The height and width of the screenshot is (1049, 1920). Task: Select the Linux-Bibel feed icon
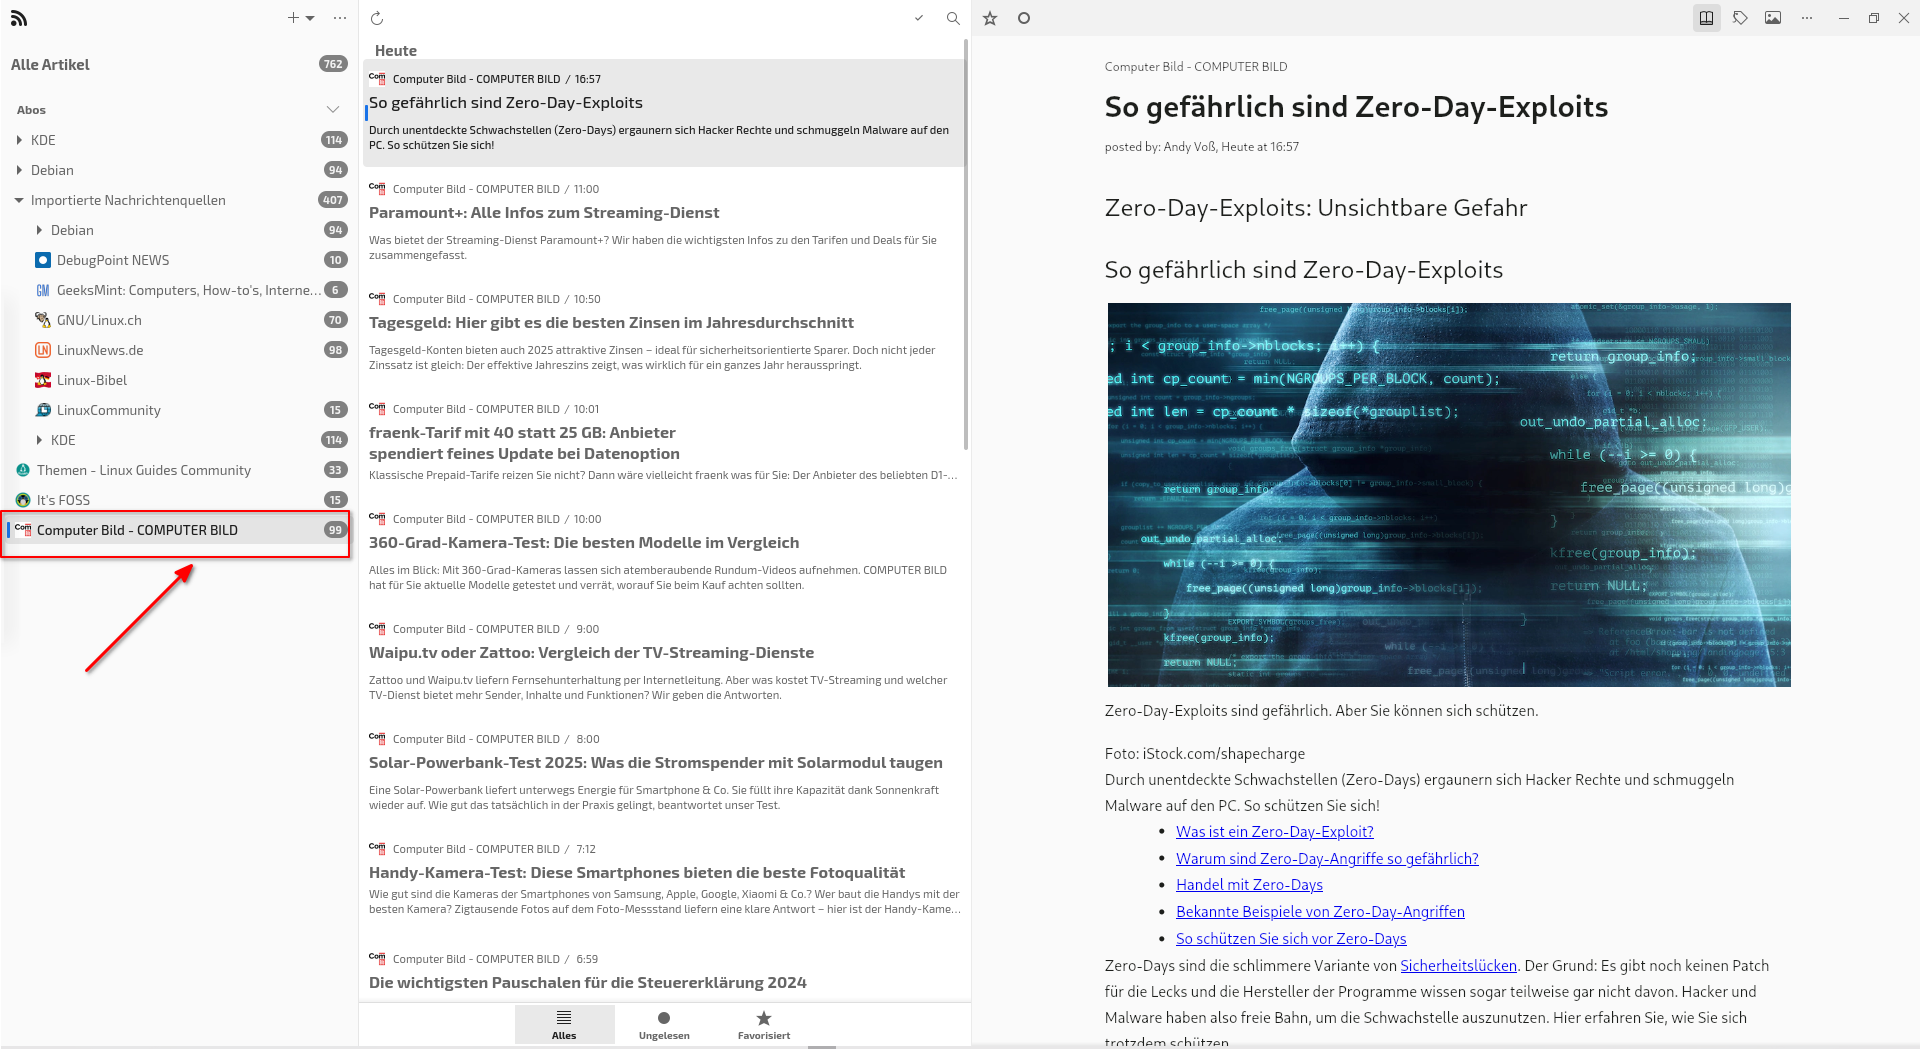coord(43,380)
